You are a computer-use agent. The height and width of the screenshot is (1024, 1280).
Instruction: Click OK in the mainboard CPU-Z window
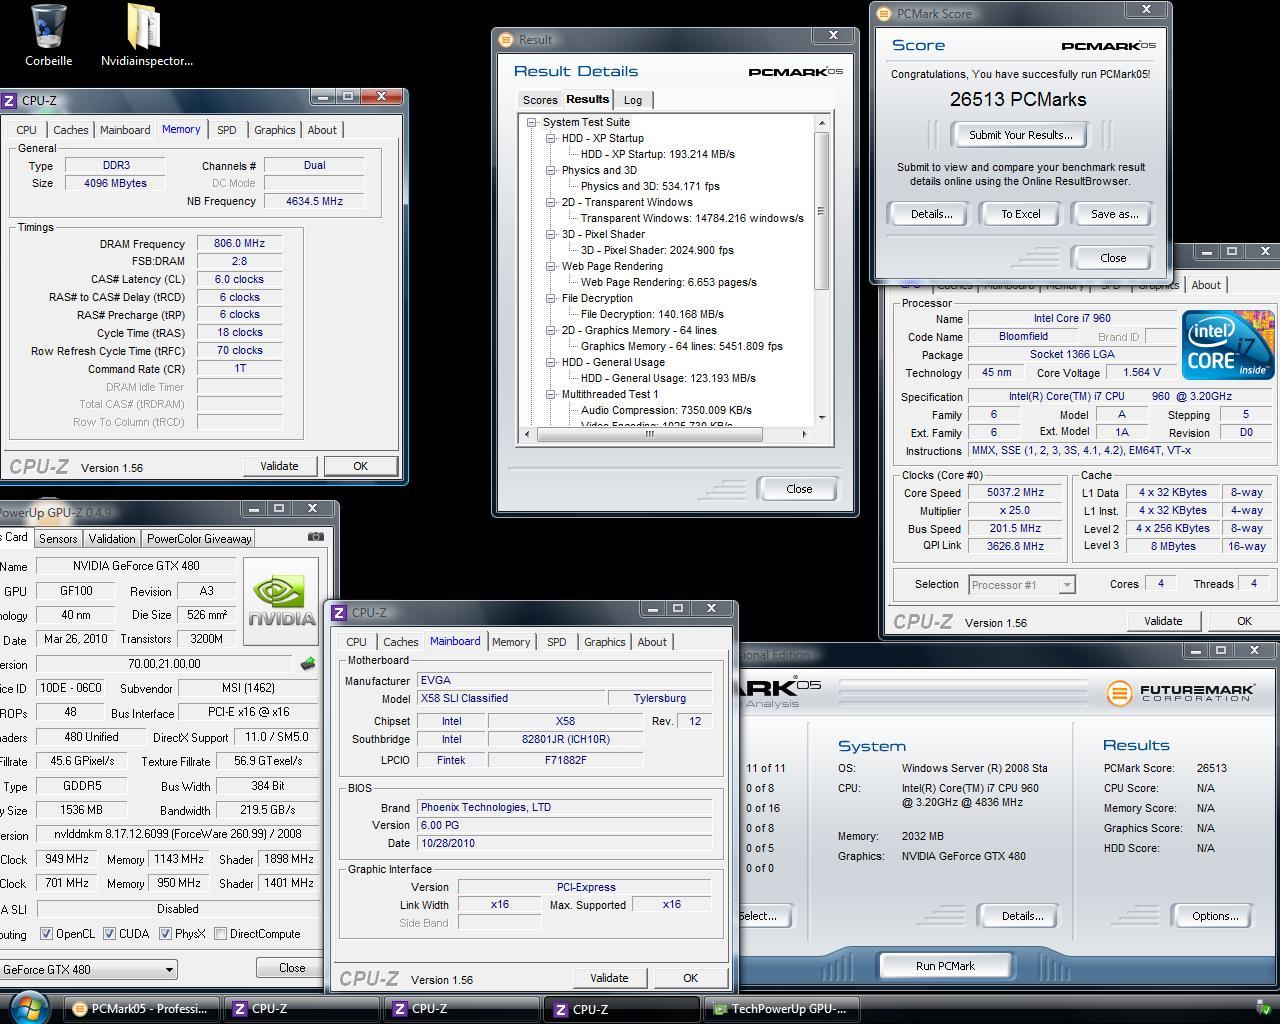(x=690, y=978)
